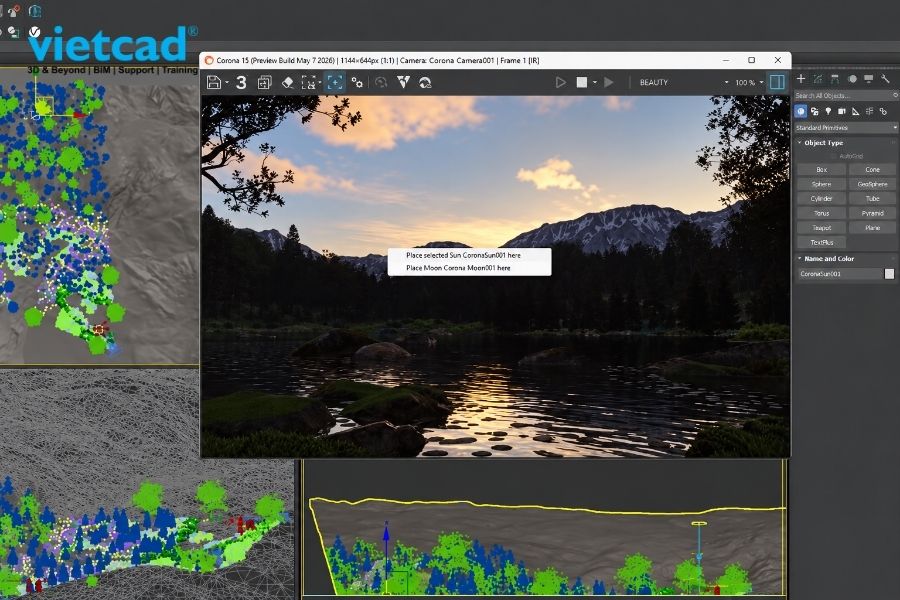Open the object color swatch beside CoronaSun001
This screenshot has width=900, height=600.
coord(889,274)
